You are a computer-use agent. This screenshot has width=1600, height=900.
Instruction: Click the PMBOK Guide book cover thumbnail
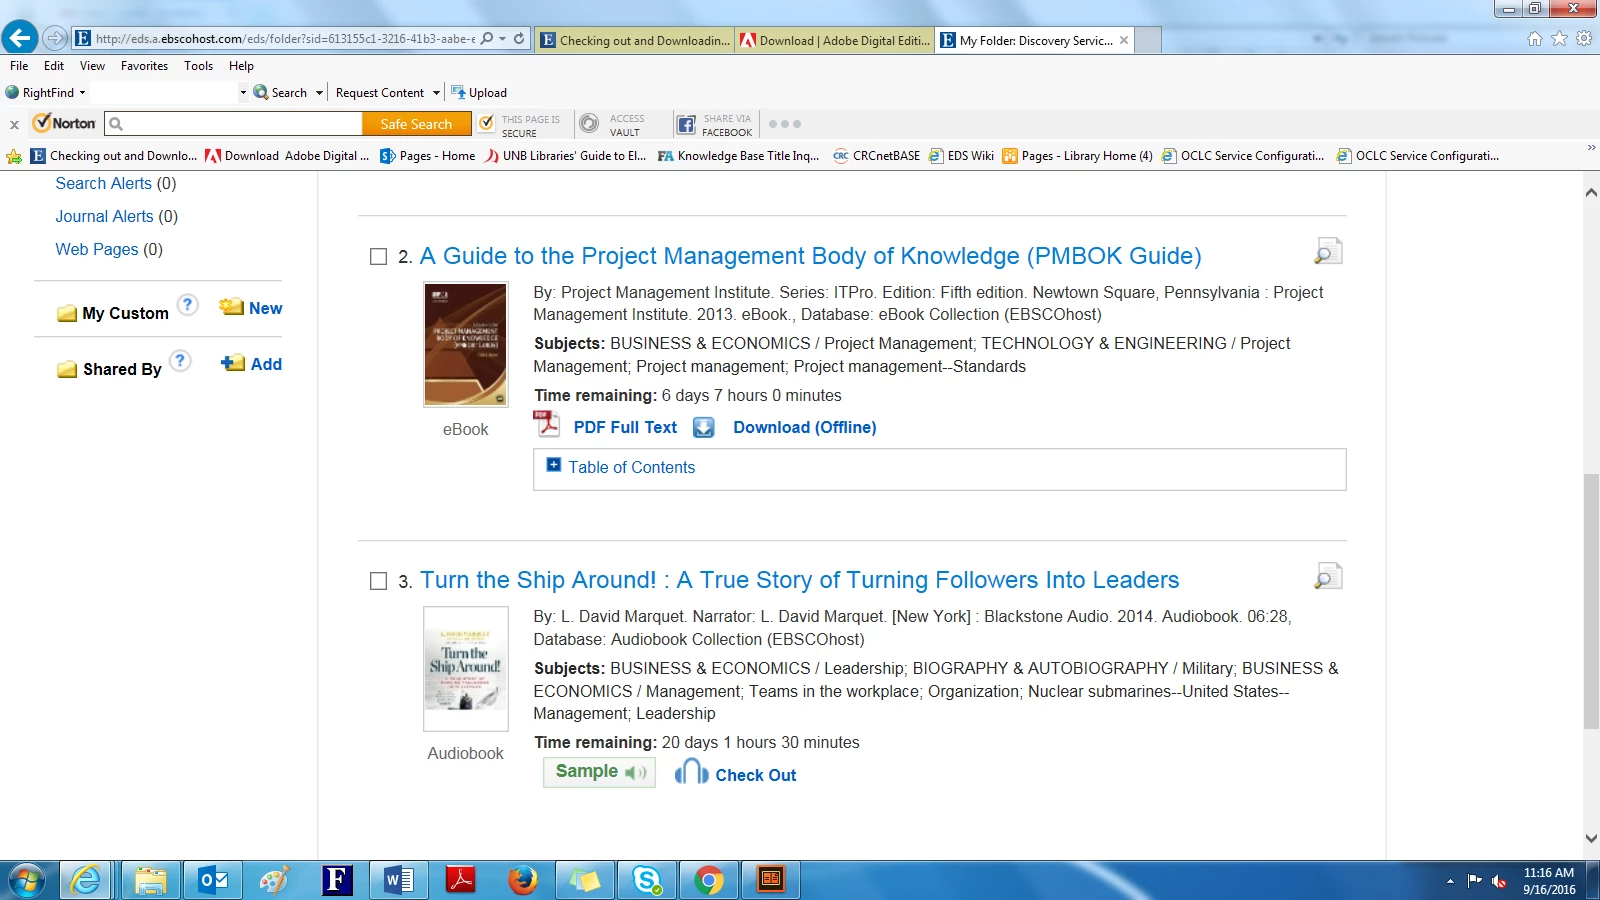tap(466, 345)
